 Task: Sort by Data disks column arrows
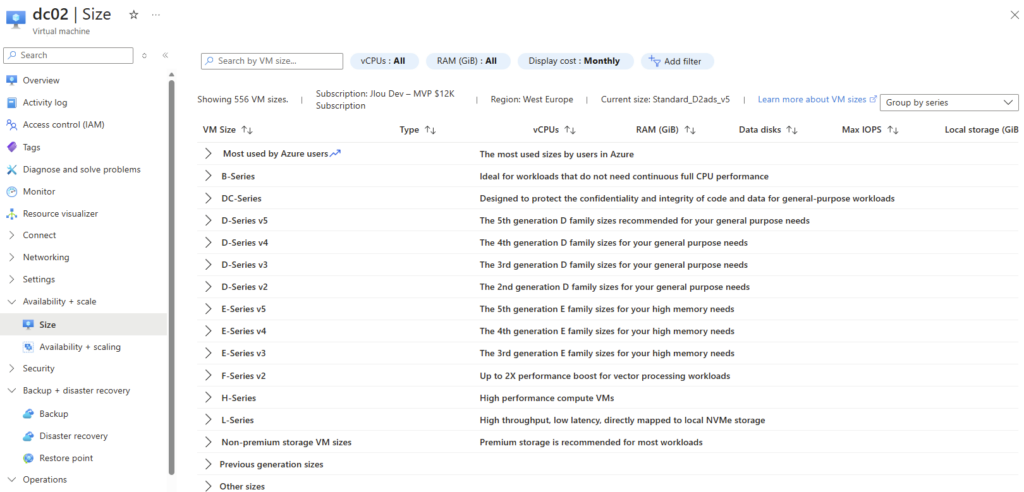pos(792,130)
